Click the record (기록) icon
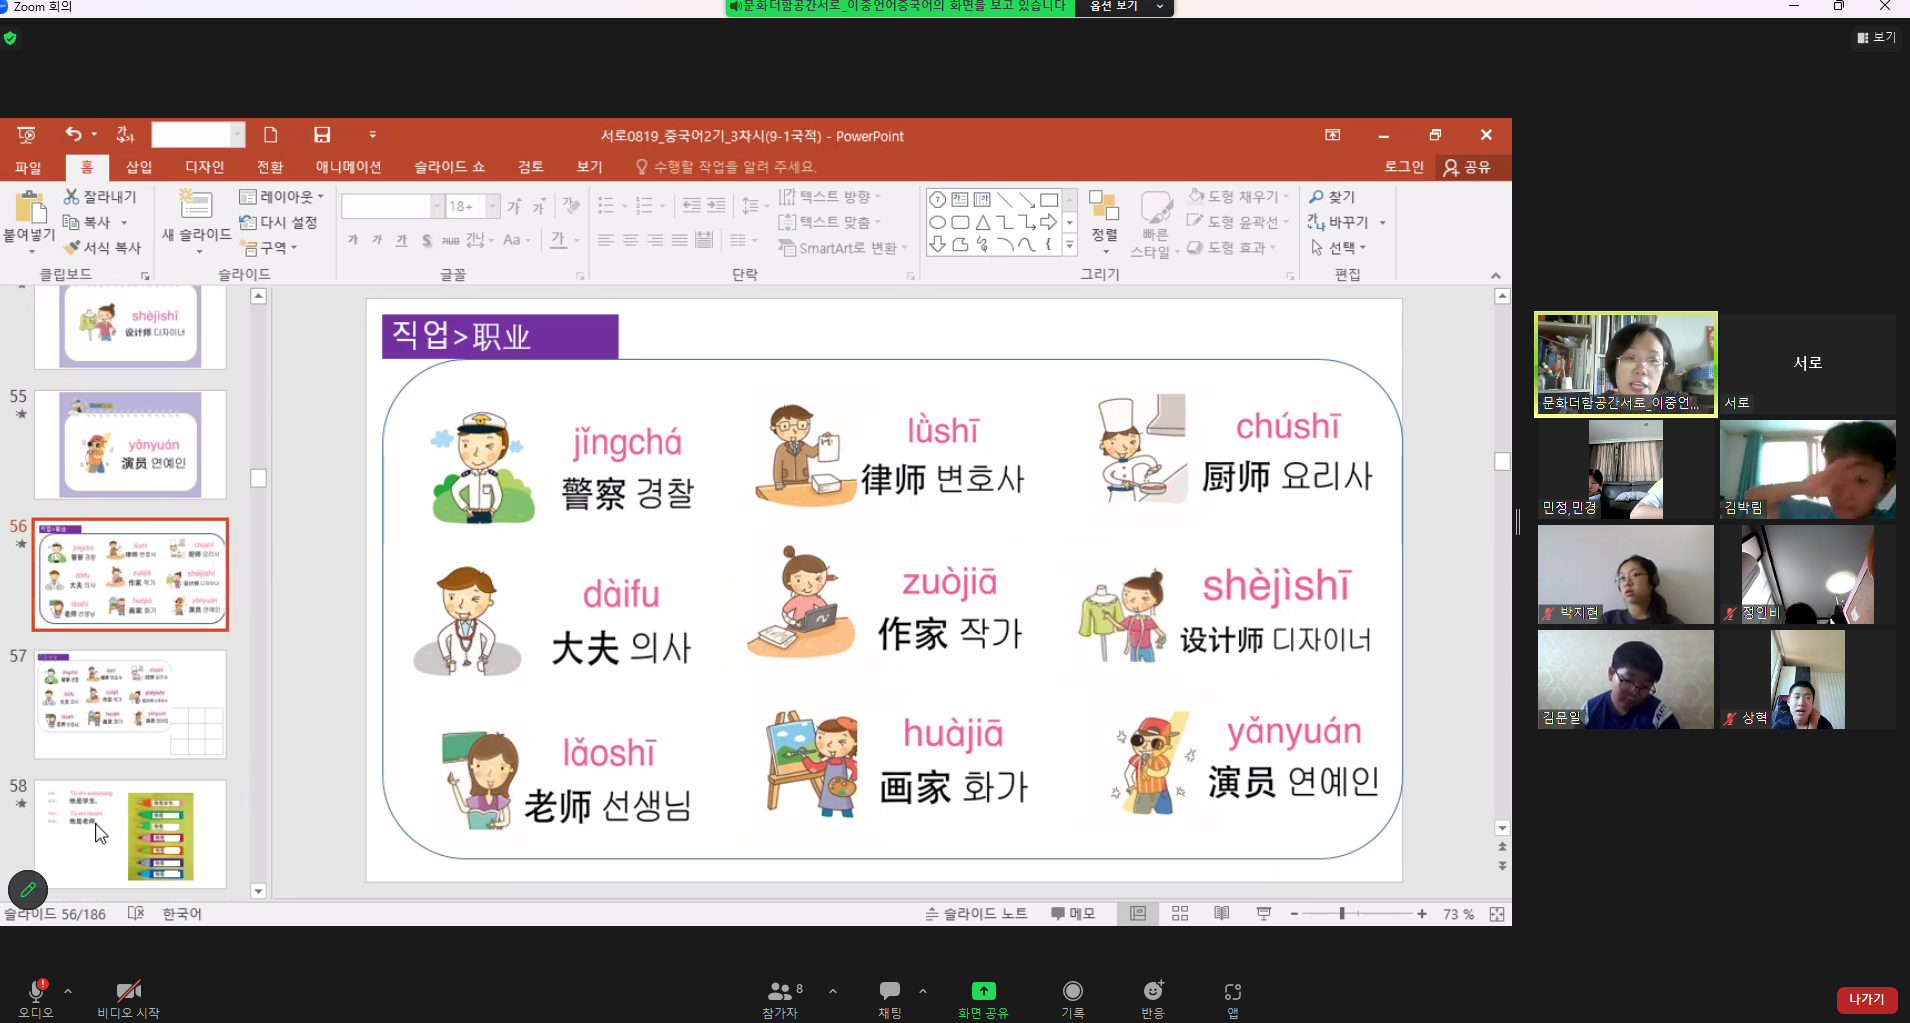Screen dimensions: 1910x1023 (x=1072, y=991)
